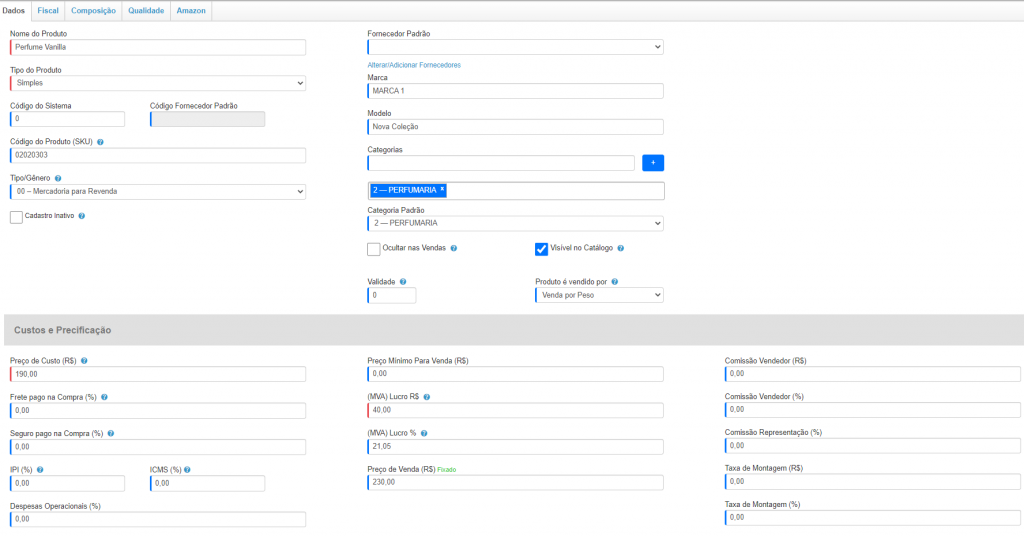This screenshot has width=1024, height=537.
Task: Click help icon for (MVA) Lucro R$
Action: (426, 397)
